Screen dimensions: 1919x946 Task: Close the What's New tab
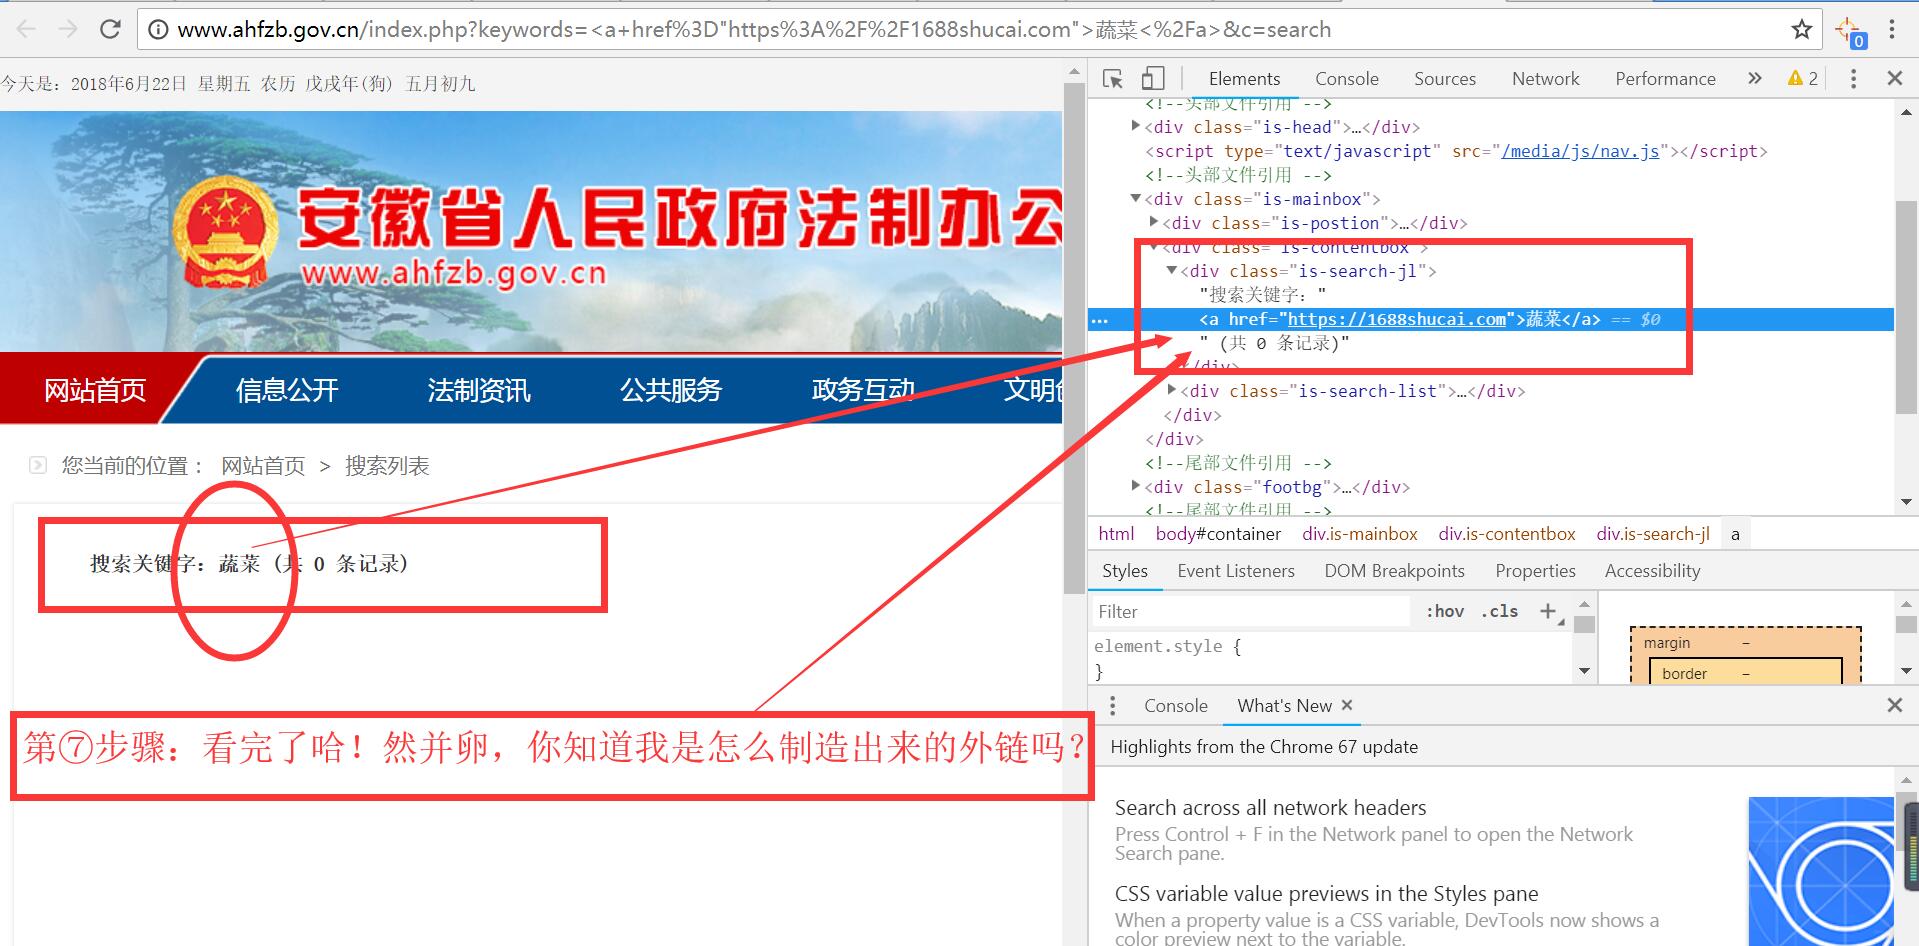1347,705
